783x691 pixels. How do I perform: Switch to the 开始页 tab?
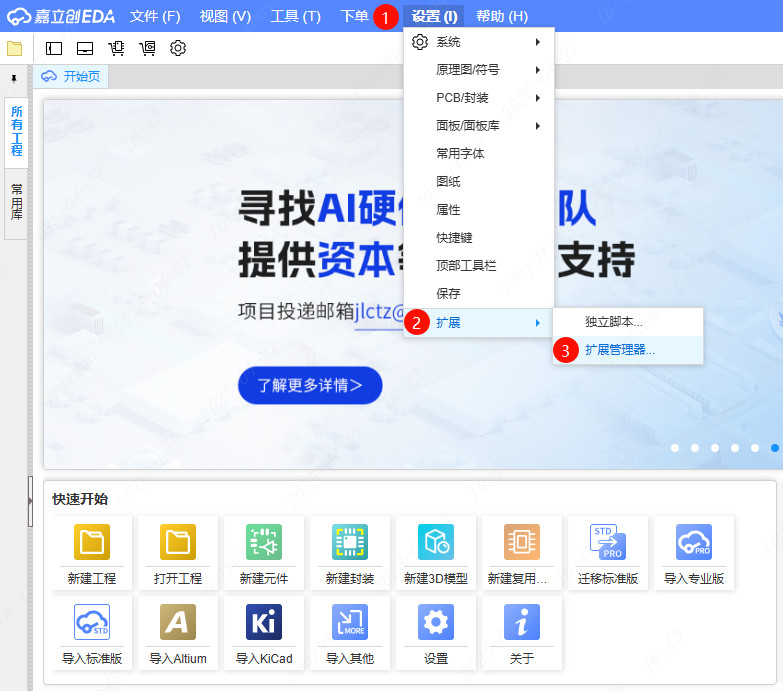(73, 77)
